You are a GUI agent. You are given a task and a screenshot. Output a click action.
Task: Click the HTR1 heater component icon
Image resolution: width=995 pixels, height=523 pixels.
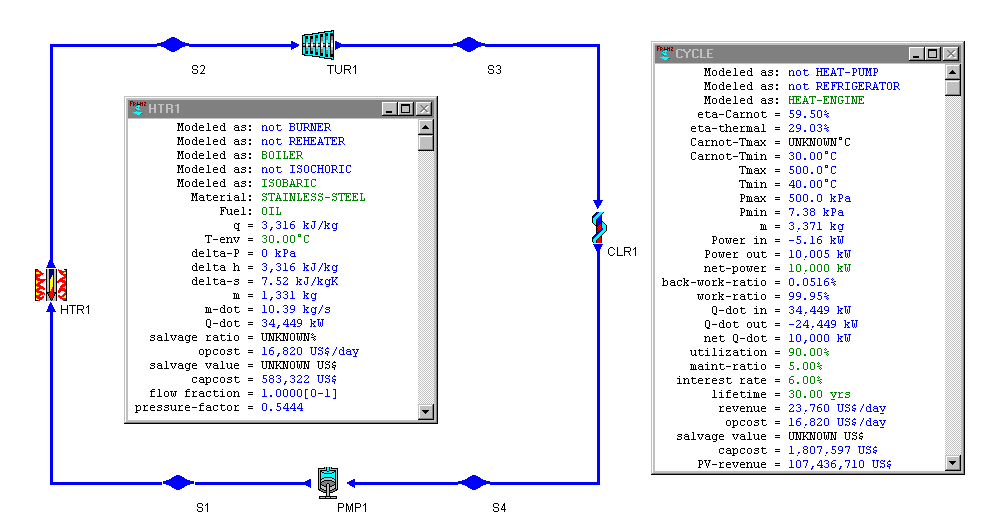(x=49, y=286)
